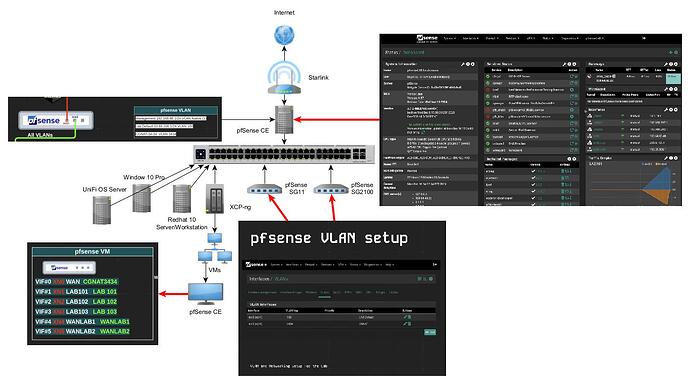
Task: Select the Starlink router icon
Action: point(284,78)
